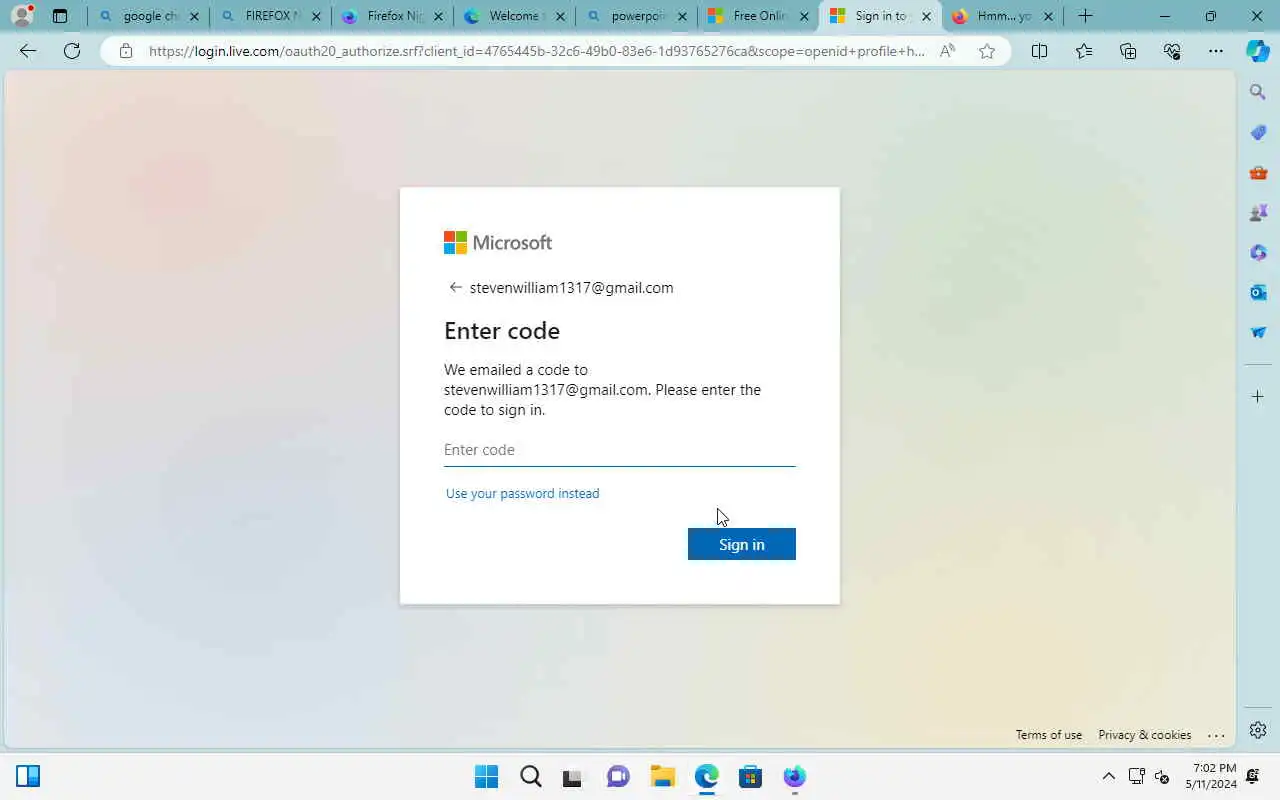Viewport: 1280px width, 800px height.
Task: Click the Edge profile avatar icon
Action: pyautogui.click(x=22, y=16)
